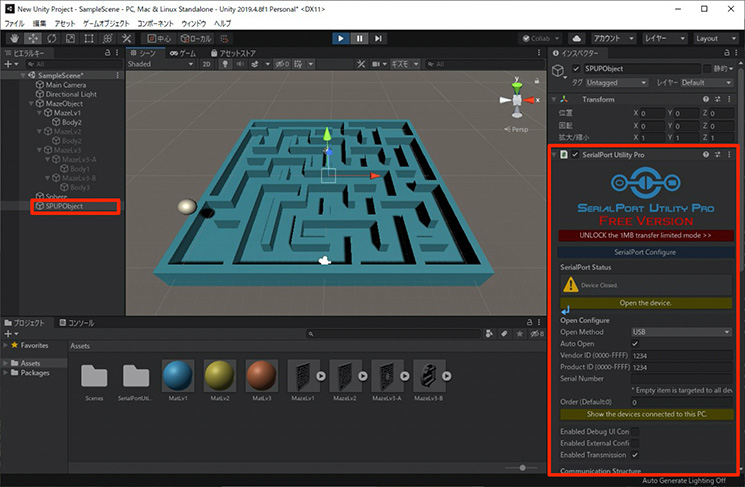The image size is (745, 487).
Task: Toggle the 2D view button in Scene
Action: [x=206, y=64]
